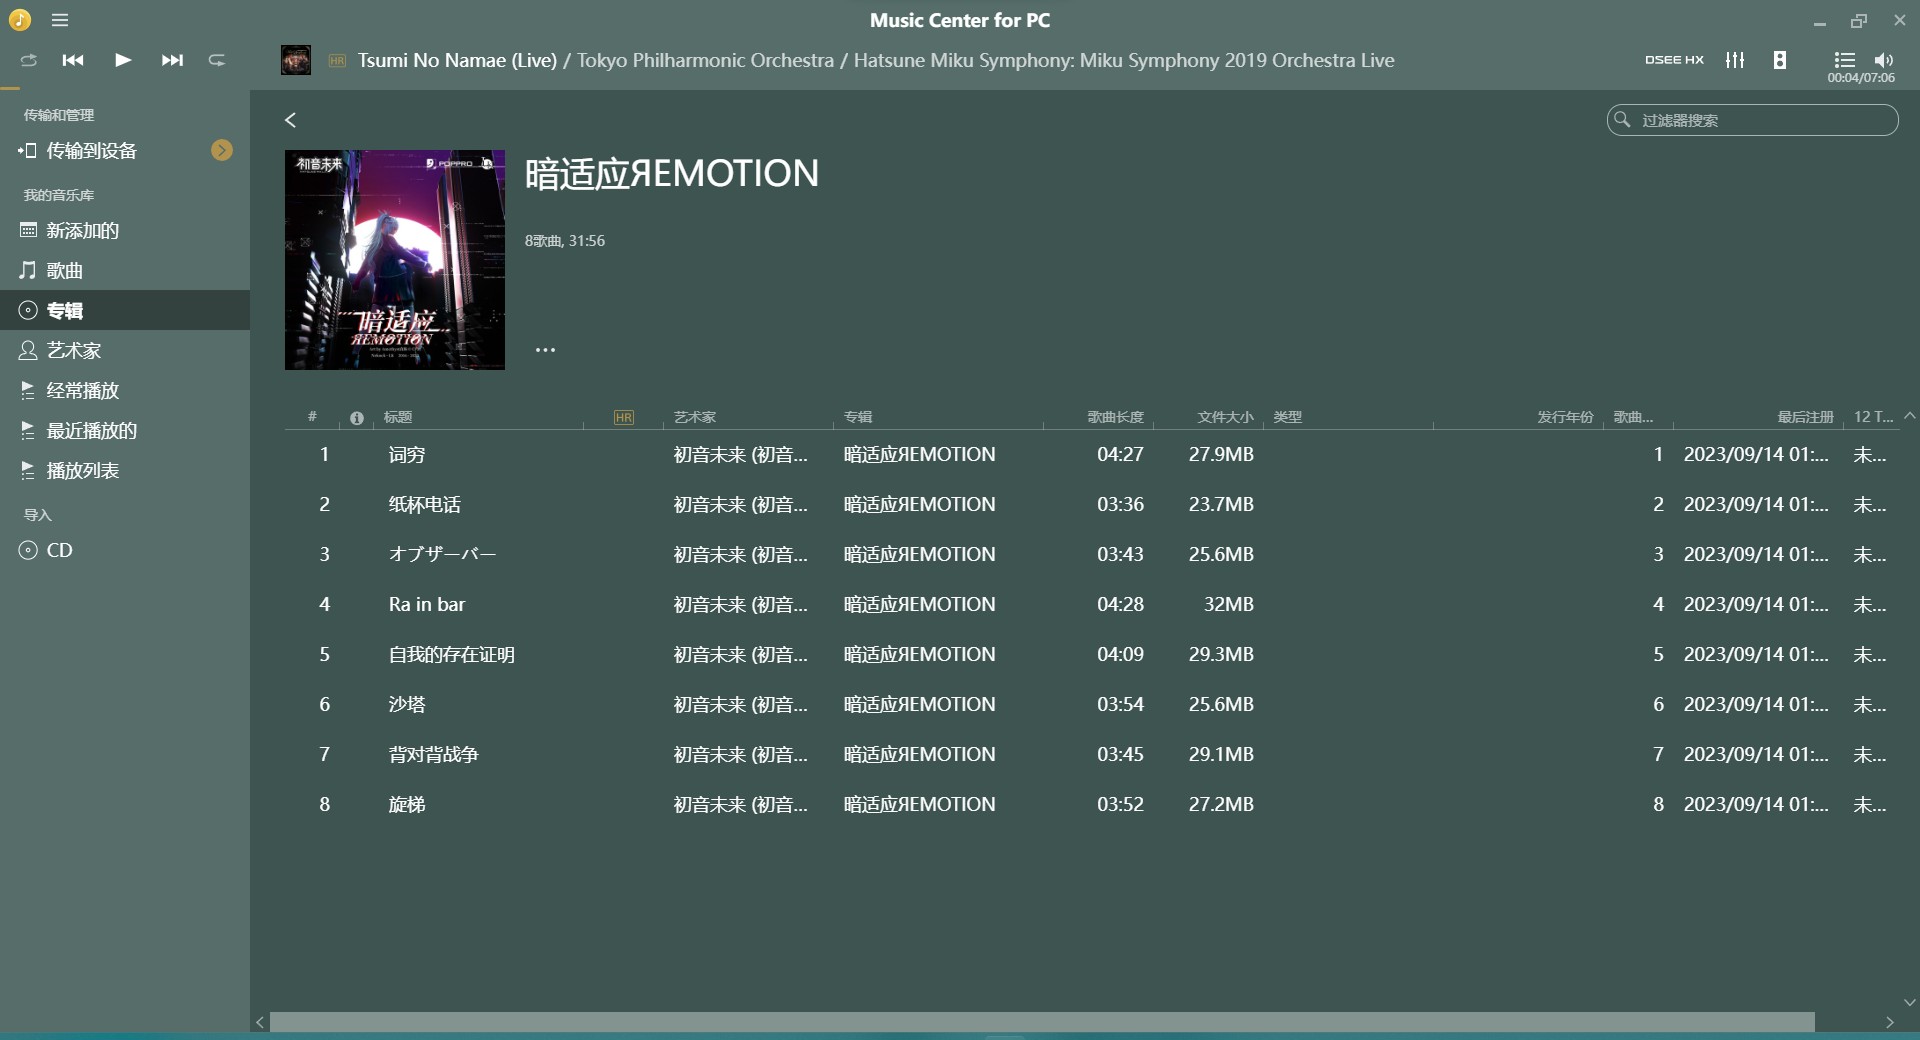
Task: Start playback with the play button
Action: (x=123, y=60)
